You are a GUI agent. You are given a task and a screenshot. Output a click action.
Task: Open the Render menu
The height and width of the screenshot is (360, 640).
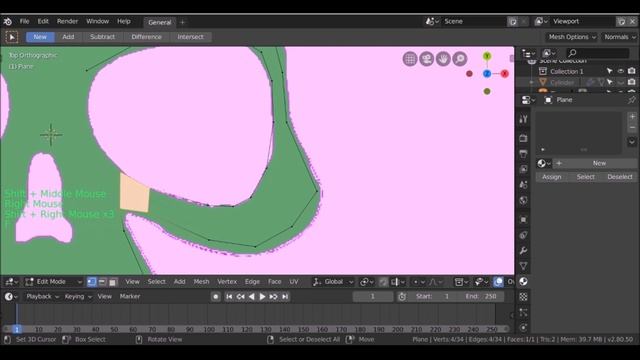[x=67, y=21]
